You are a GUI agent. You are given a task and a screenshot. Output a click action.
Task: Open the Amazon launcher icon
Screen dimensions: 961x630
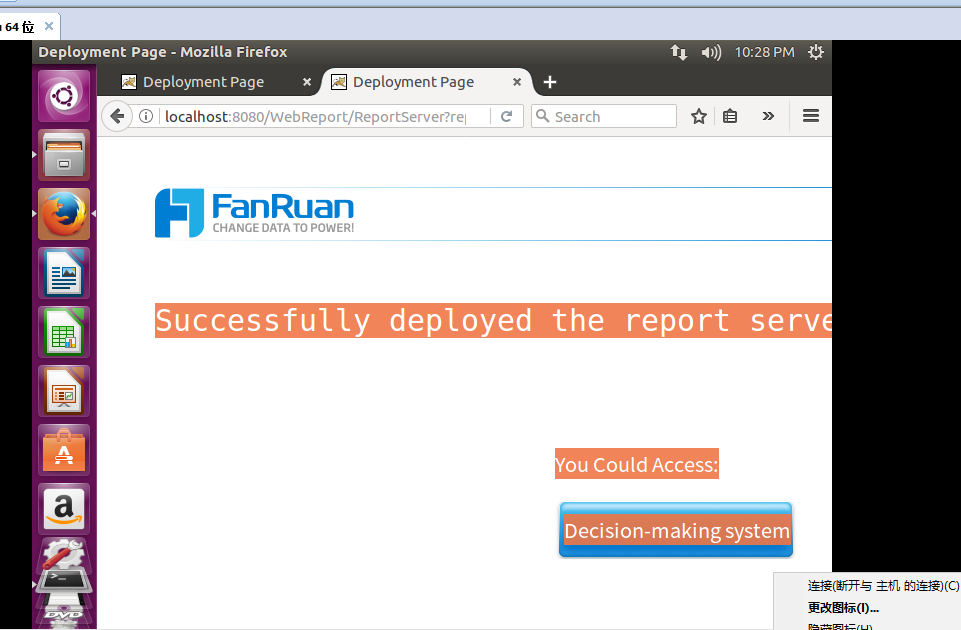tap(64, 509)
